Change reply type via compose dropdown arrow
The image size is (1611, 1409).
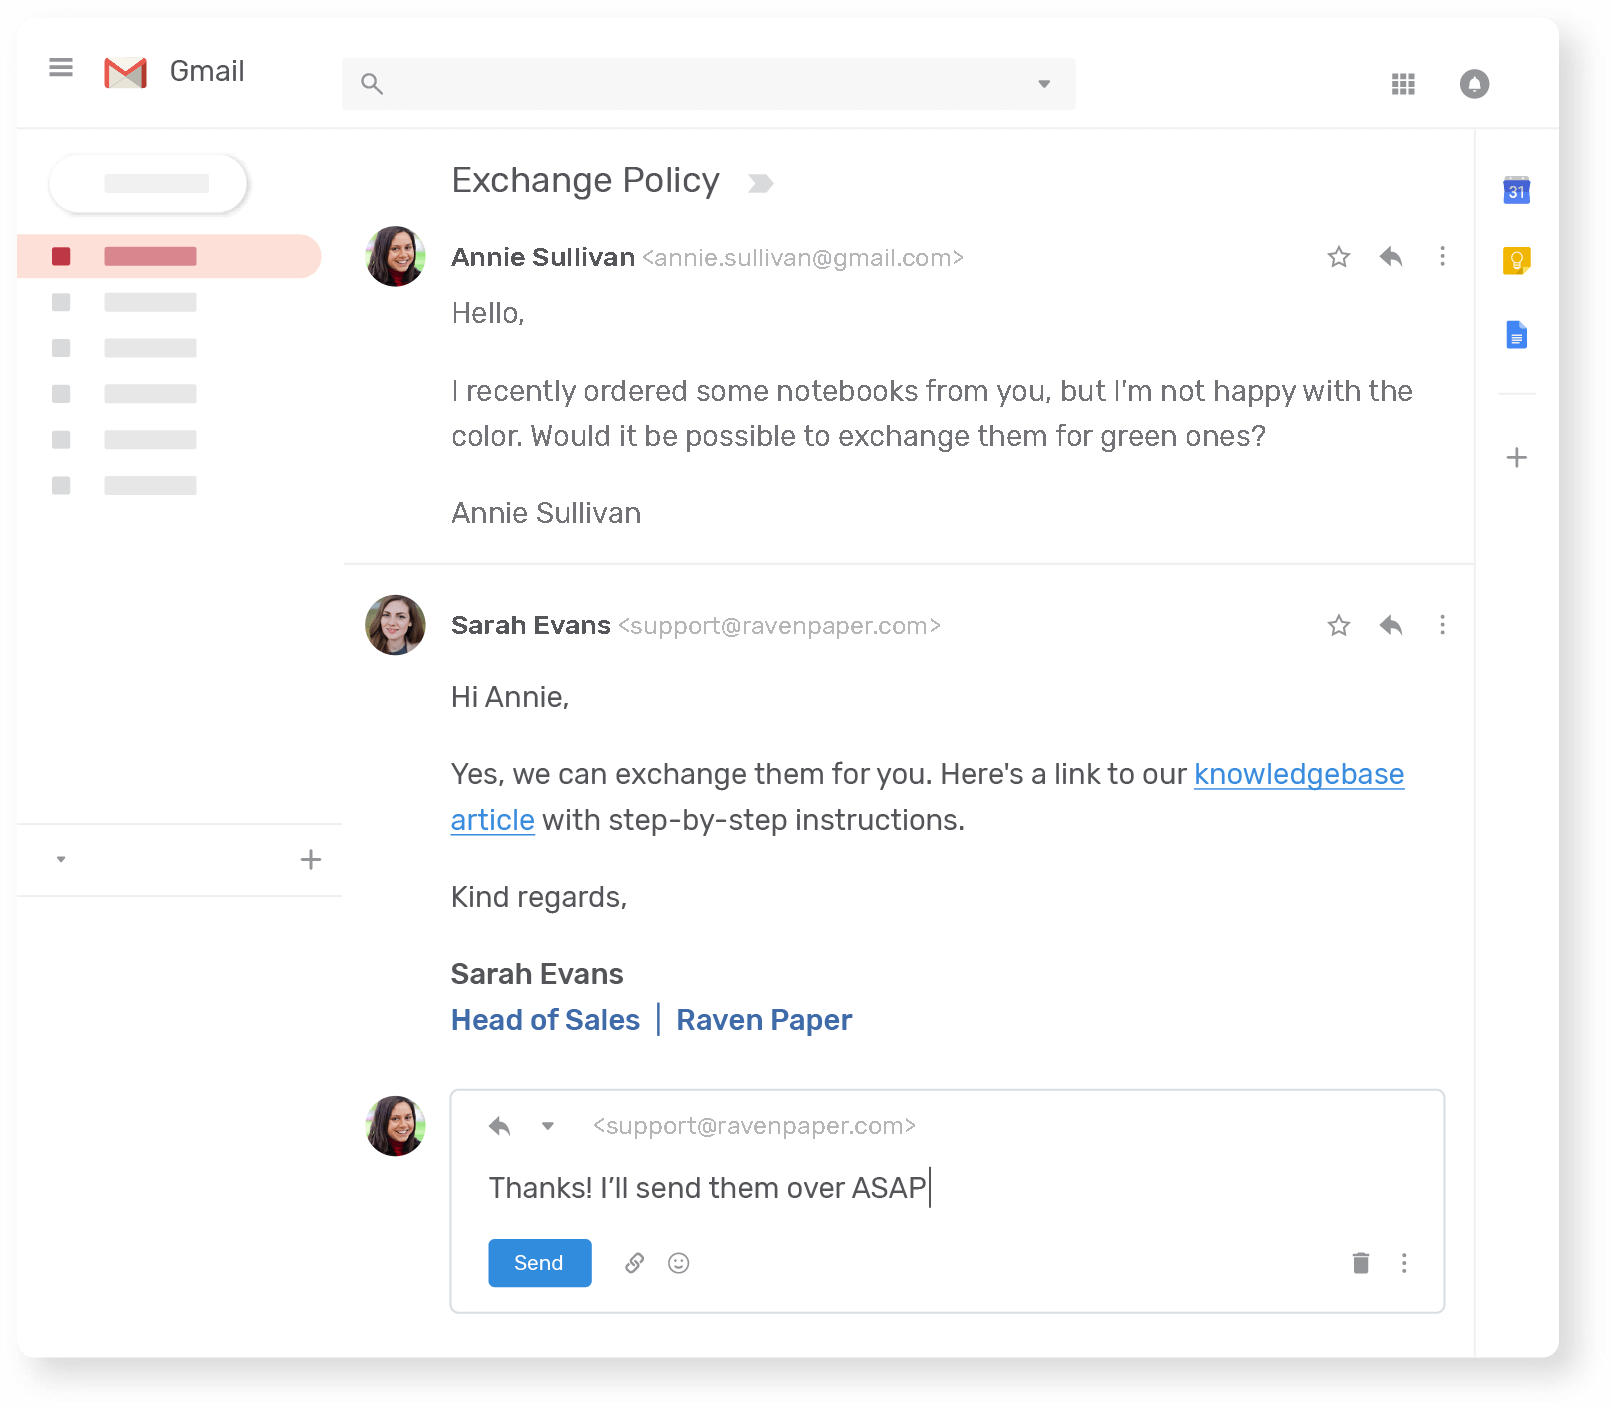pos(548,1126)
